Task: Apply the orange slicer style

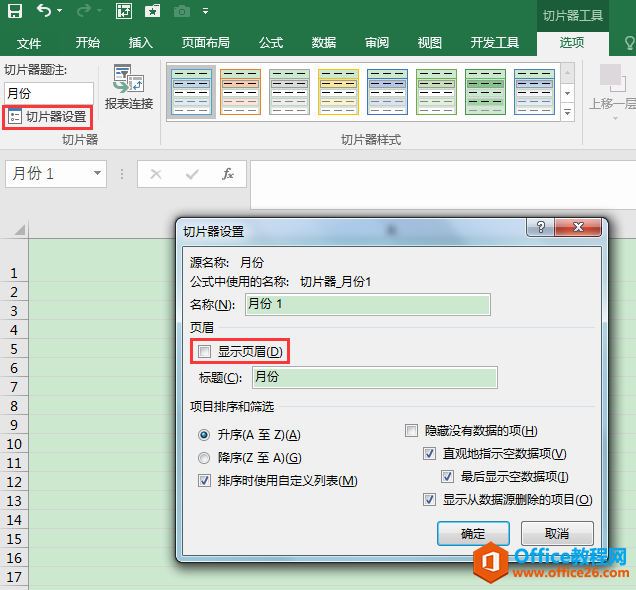Action: point(241,92)
